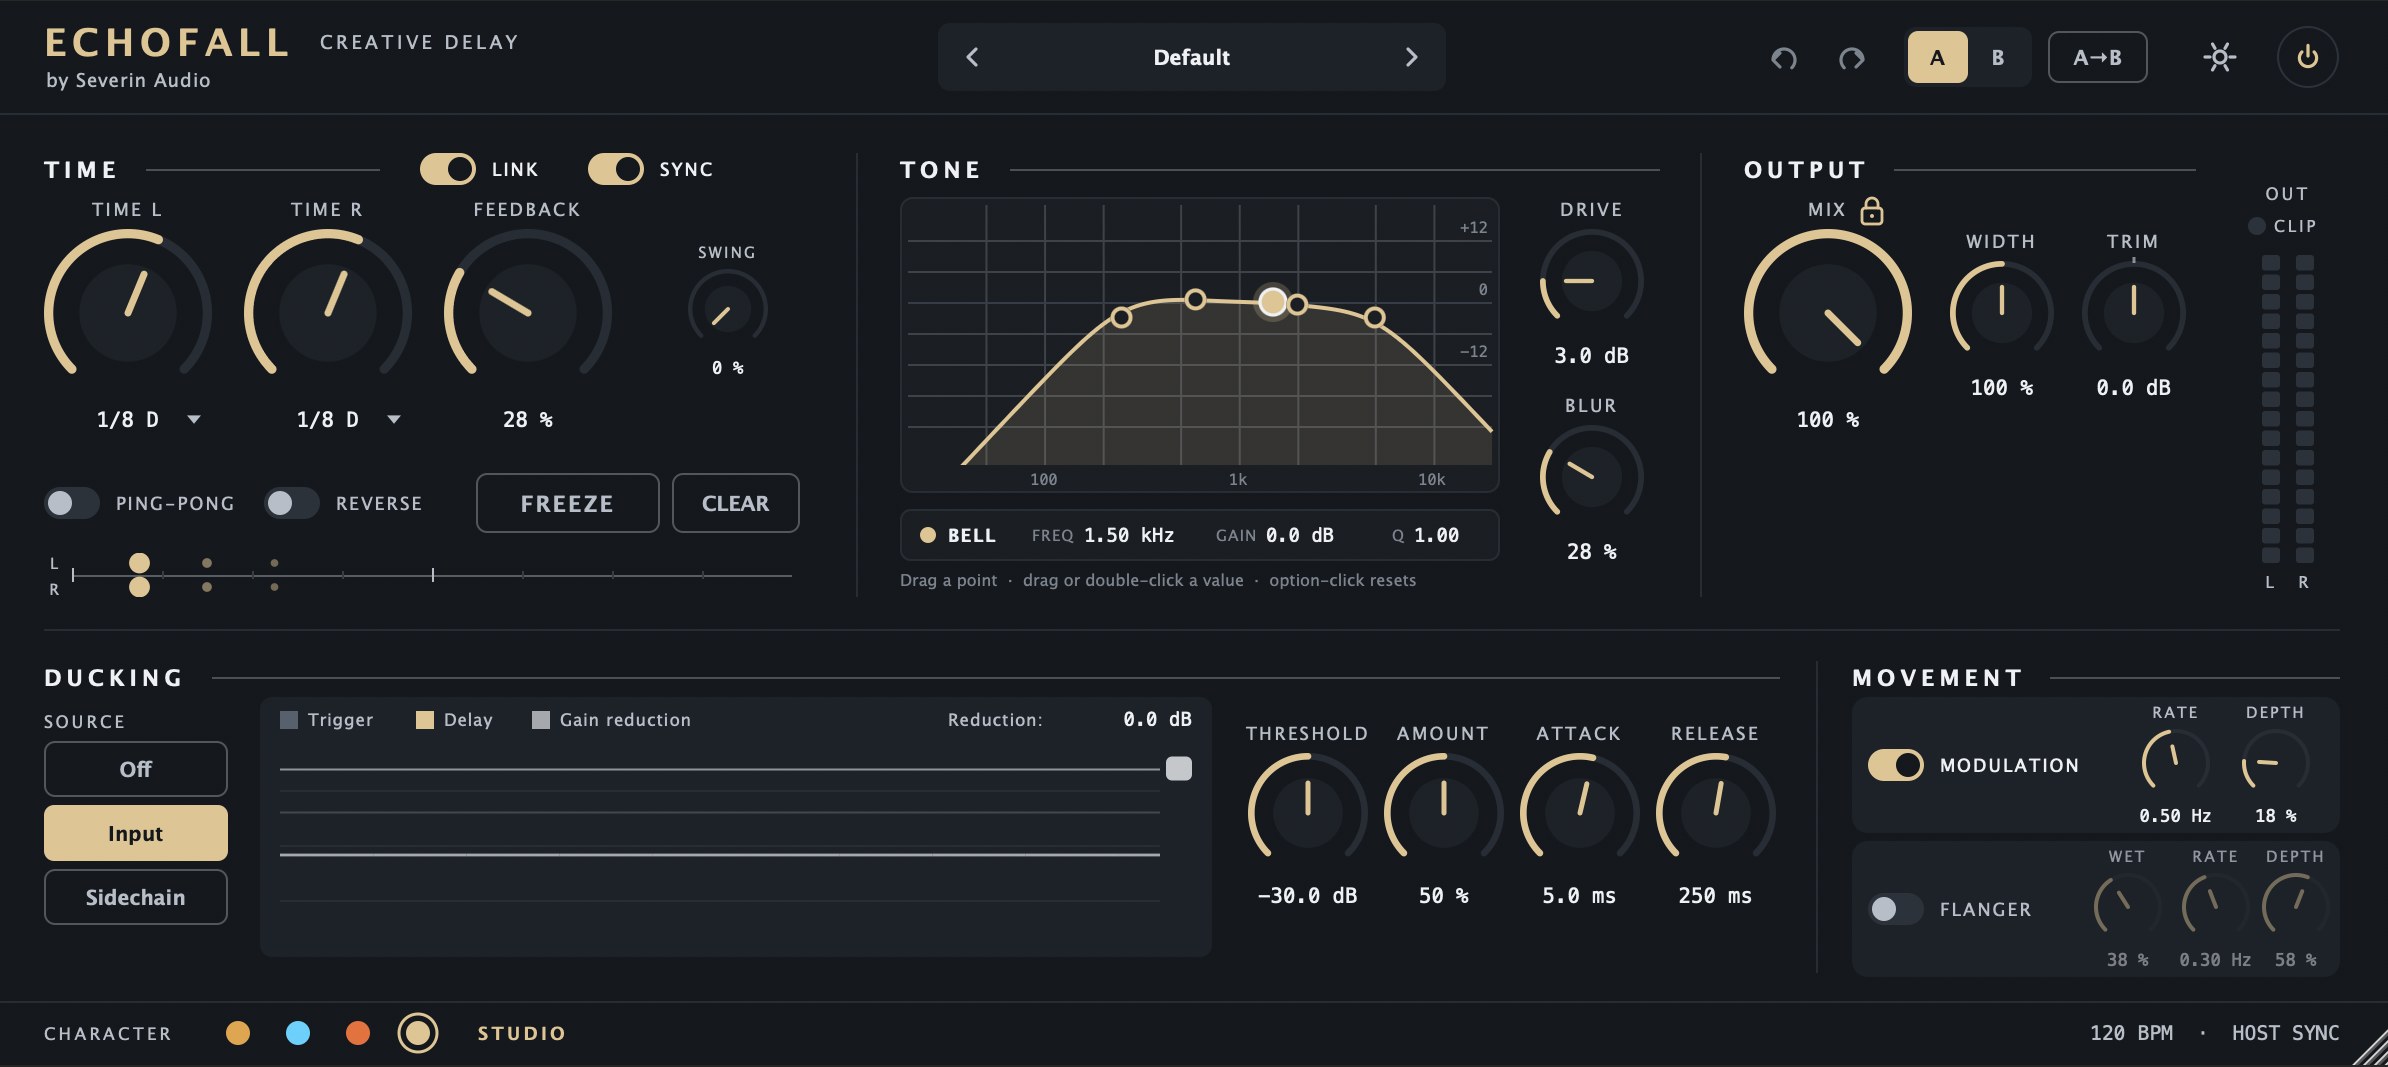This screenshot has height=1067, width=2388.
Task: Click the resize grip in the corner
Action: coord(2370,1049)
